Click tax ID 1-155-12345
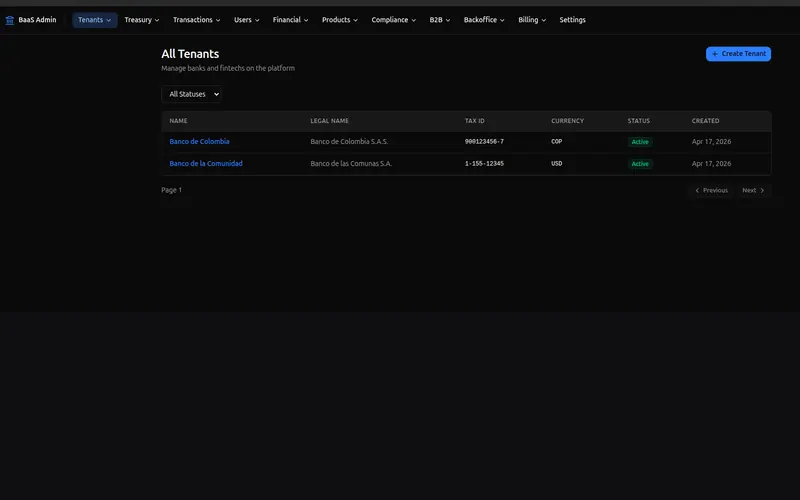Image resolution: width=800 pixels, height=500 pixels. (x=484, y=164)
